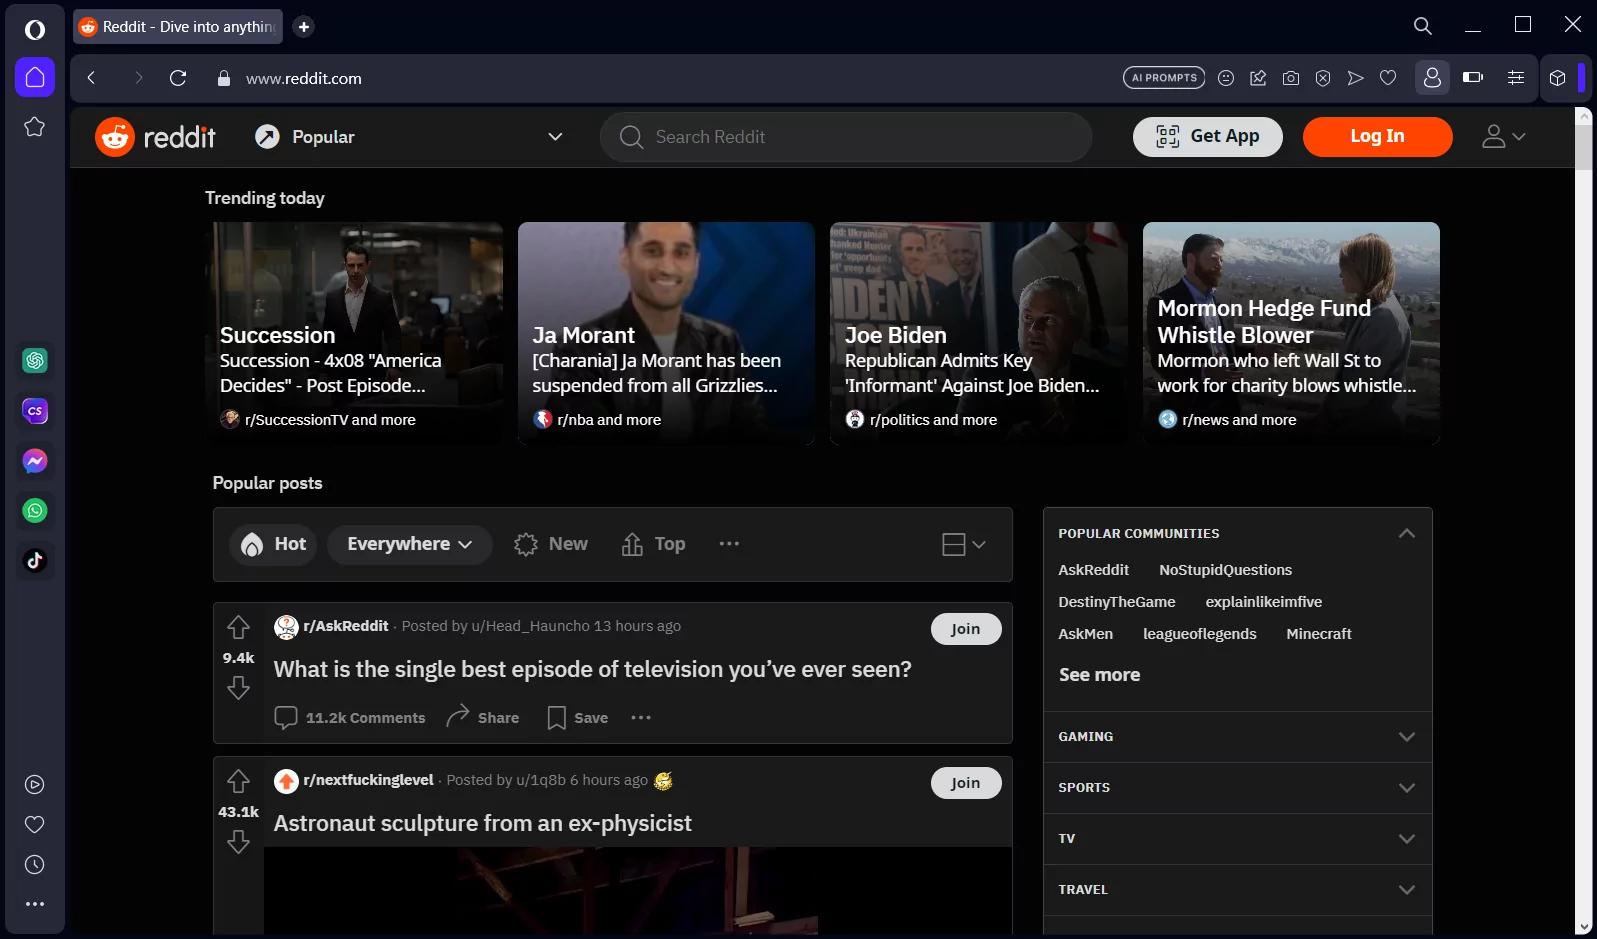Open History clock icon in sidebar

tap(35, 865)
